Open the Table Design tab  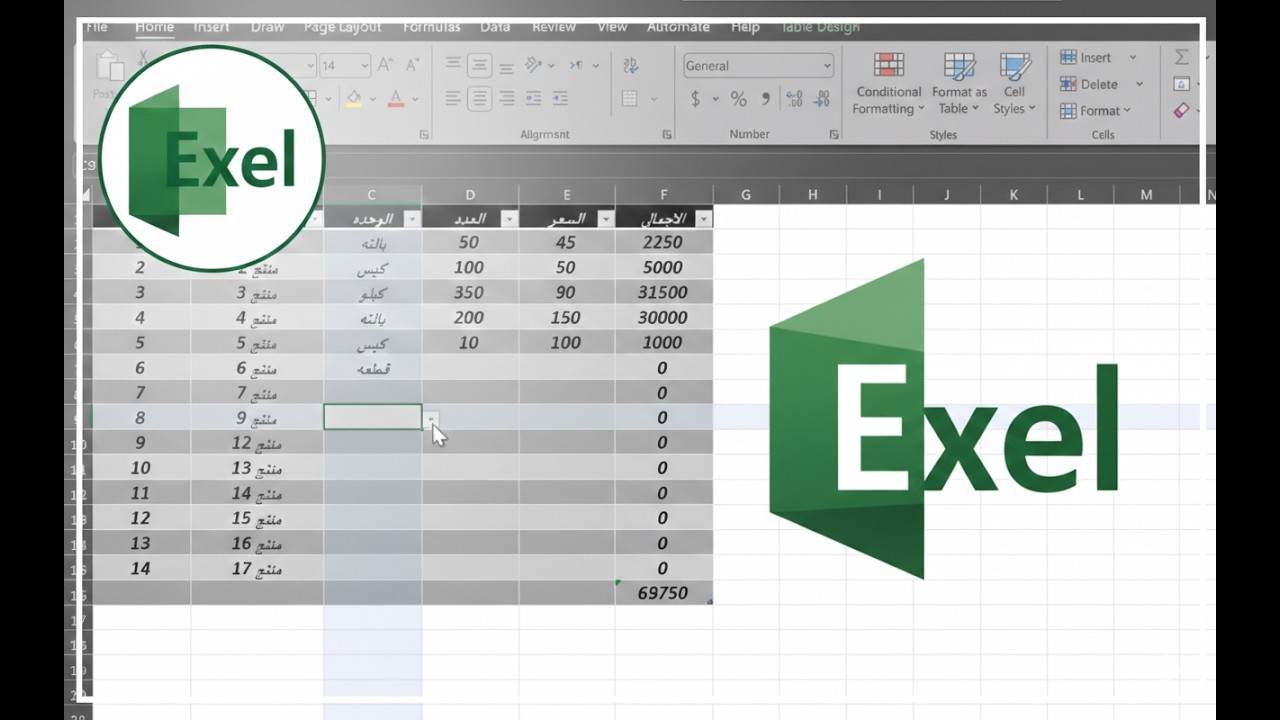(x=820, y=27)
